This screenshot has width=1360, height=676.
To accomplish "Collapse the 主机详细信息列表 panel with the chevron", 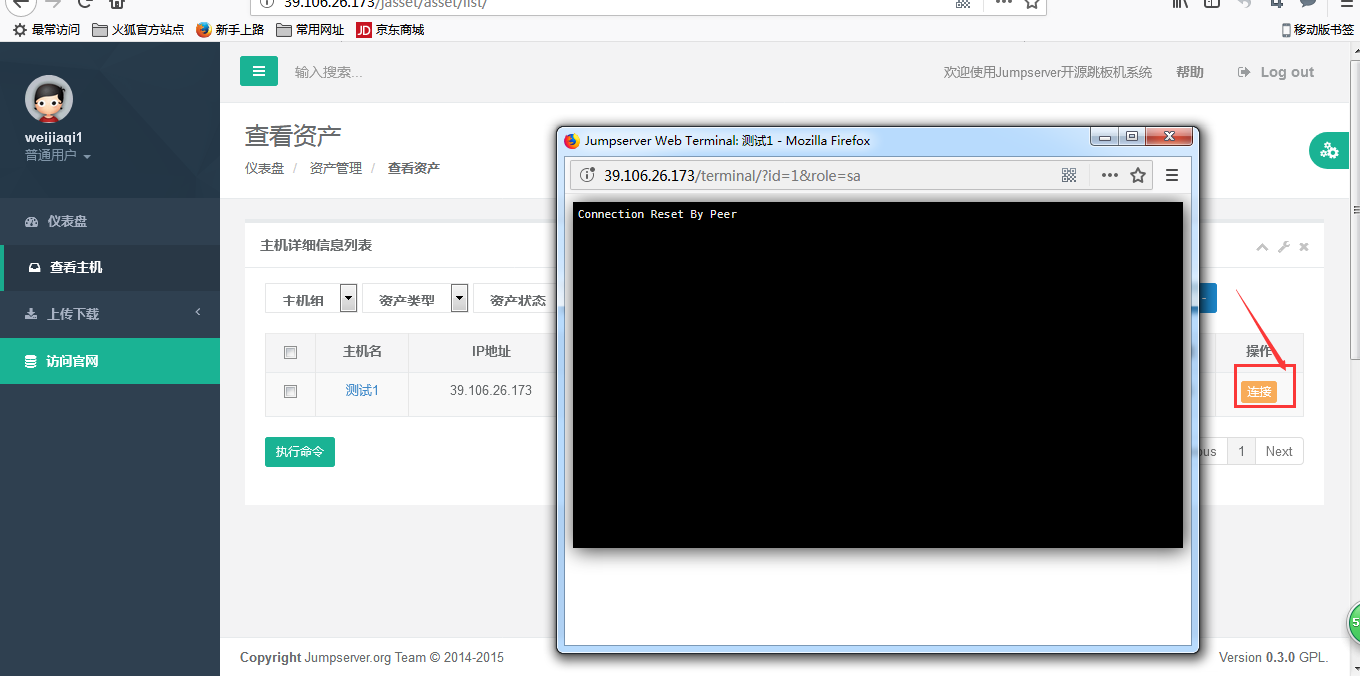I will click(x=1263, y=247).
